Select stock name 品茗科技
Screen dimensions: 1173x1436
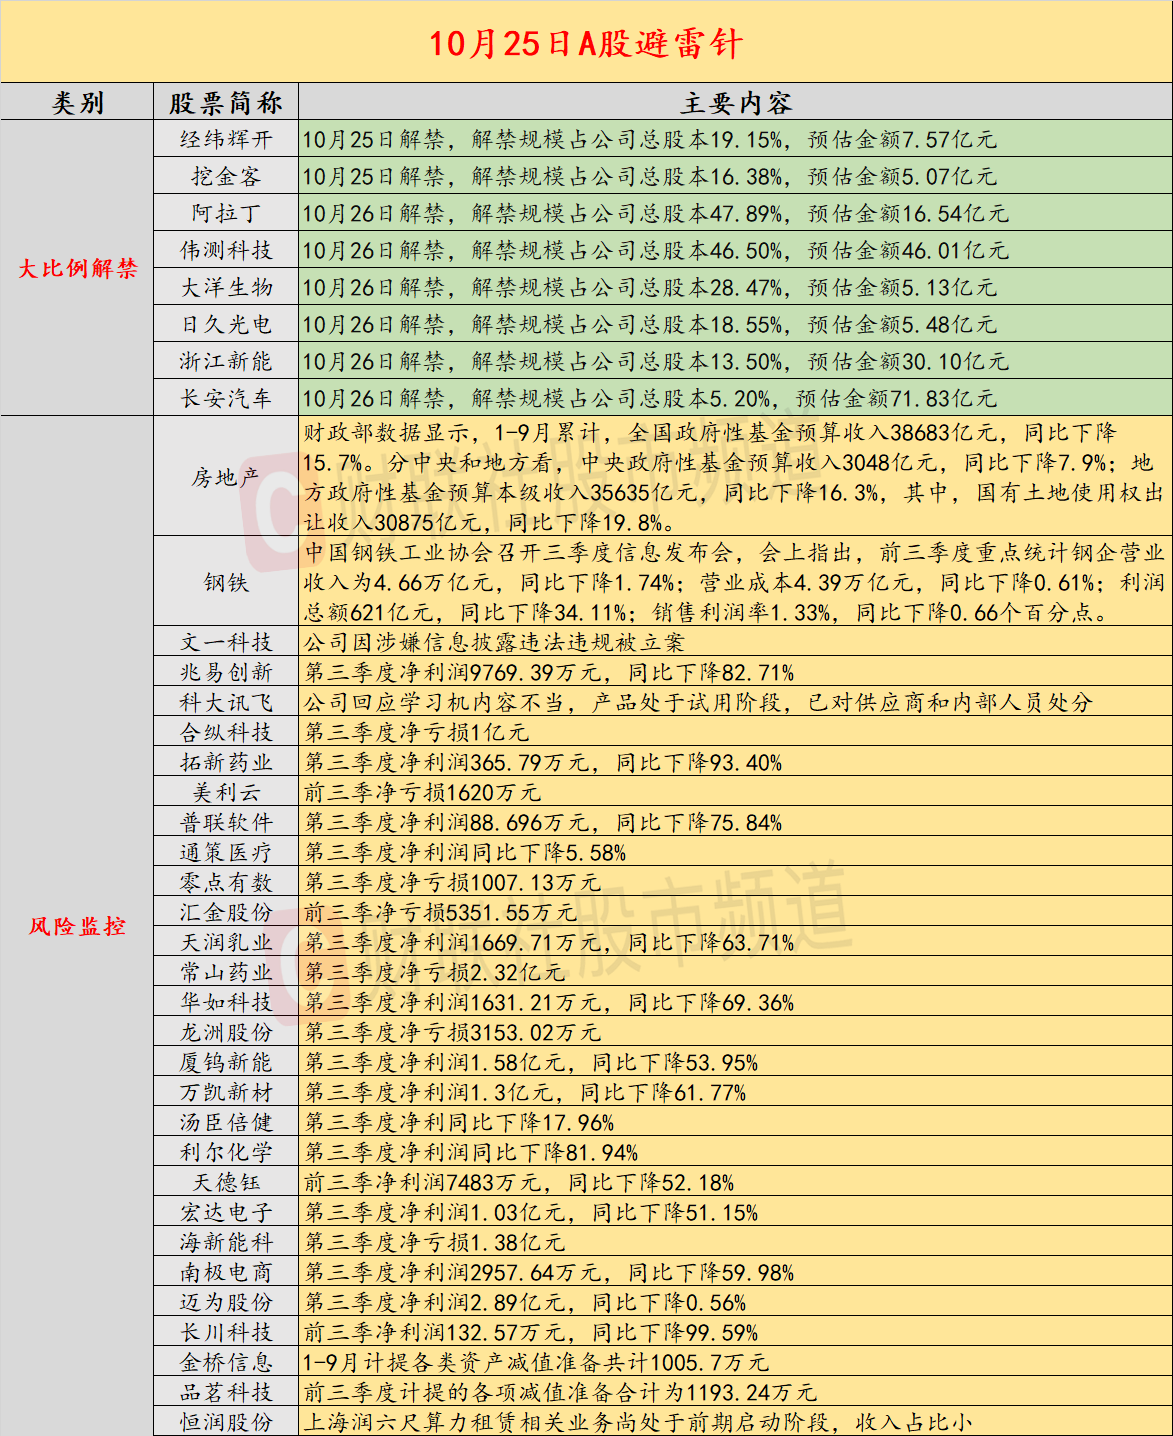226,1392
